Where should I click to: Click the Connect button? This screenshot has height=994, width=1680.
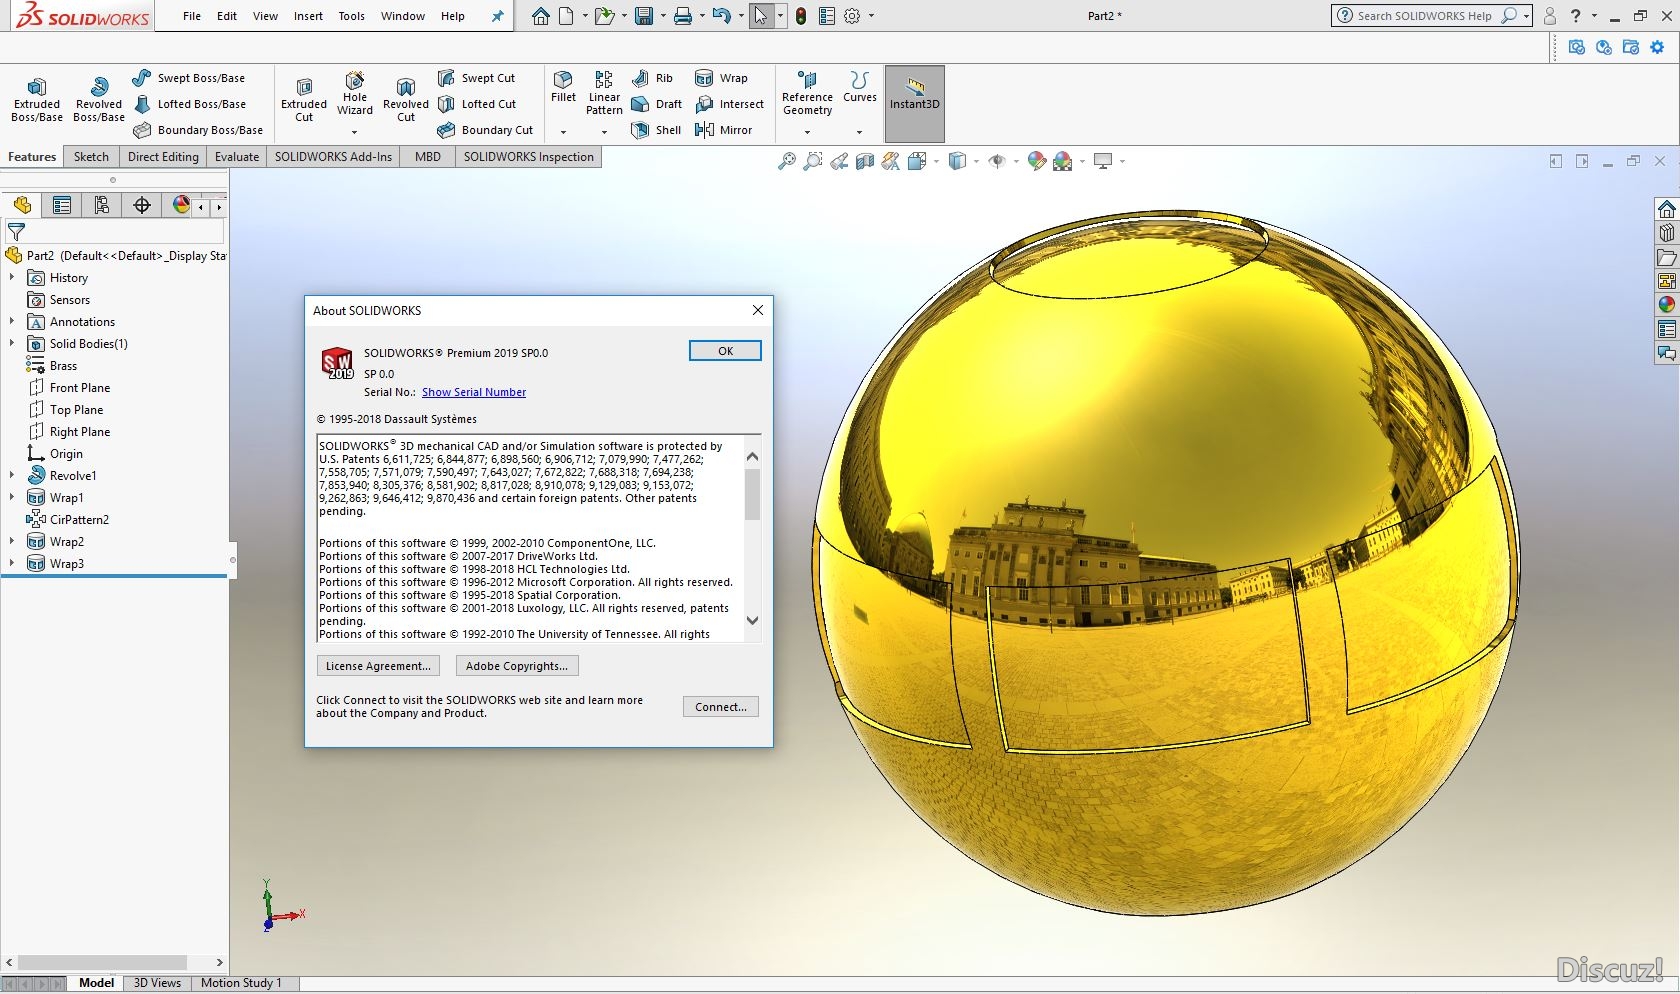pyautogui.click(x=721, y=707)
